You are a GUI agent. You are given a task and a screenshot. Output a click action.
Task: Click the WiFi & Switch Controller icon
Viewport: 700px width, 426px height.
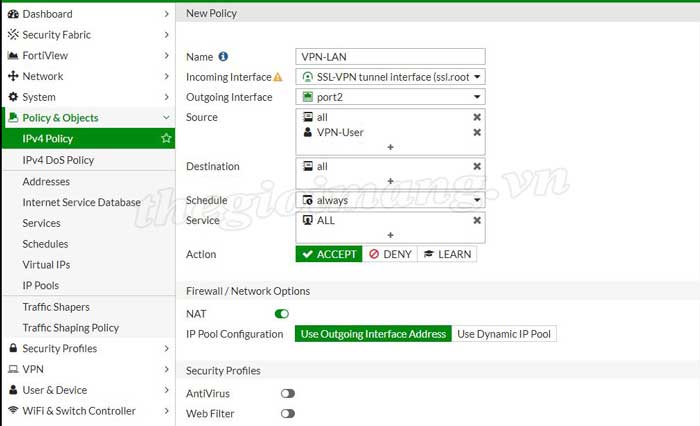coord(13,410)
